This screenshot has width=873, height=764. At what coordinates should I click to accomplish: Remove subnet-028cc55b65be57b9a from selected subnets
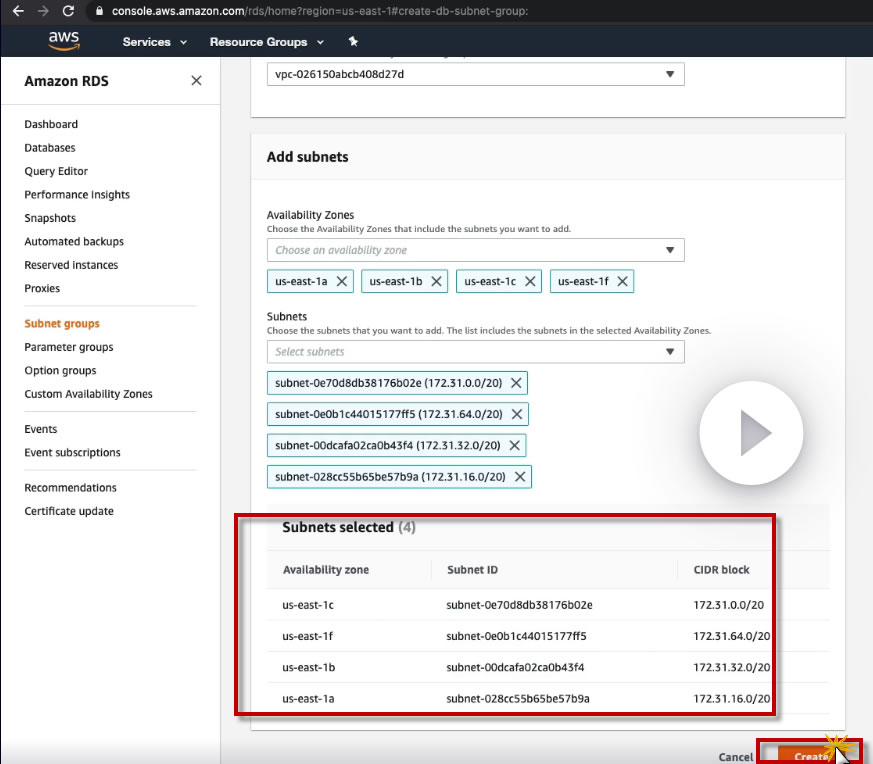[520, 477]
